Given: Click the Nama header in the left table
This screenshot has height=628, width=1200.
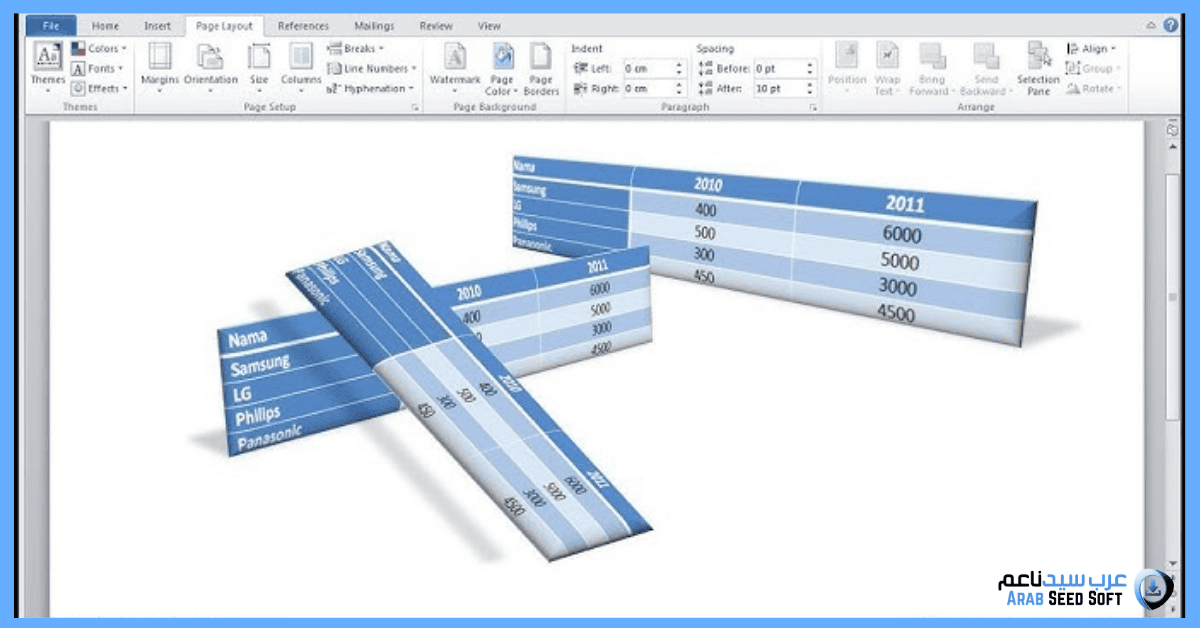Looking at the screenshot, I should [248, 339].
